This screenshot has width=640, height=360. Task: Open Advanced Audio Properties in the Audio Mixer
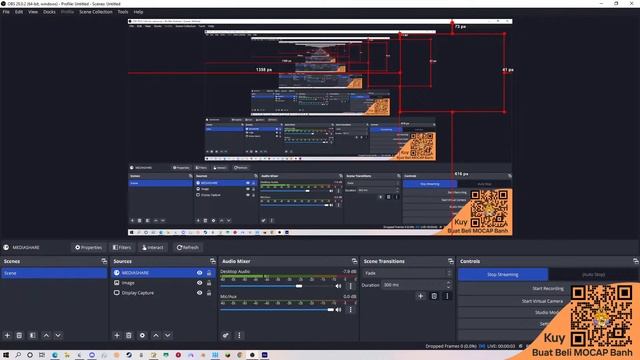pyautogui.click(x=226, y=335)
